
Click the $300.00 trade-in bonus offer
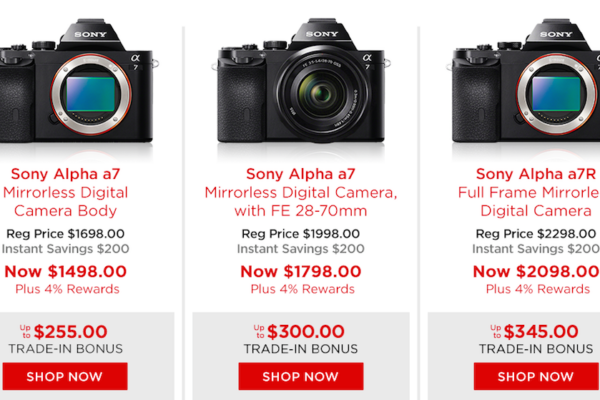click(x=300, y=331)
